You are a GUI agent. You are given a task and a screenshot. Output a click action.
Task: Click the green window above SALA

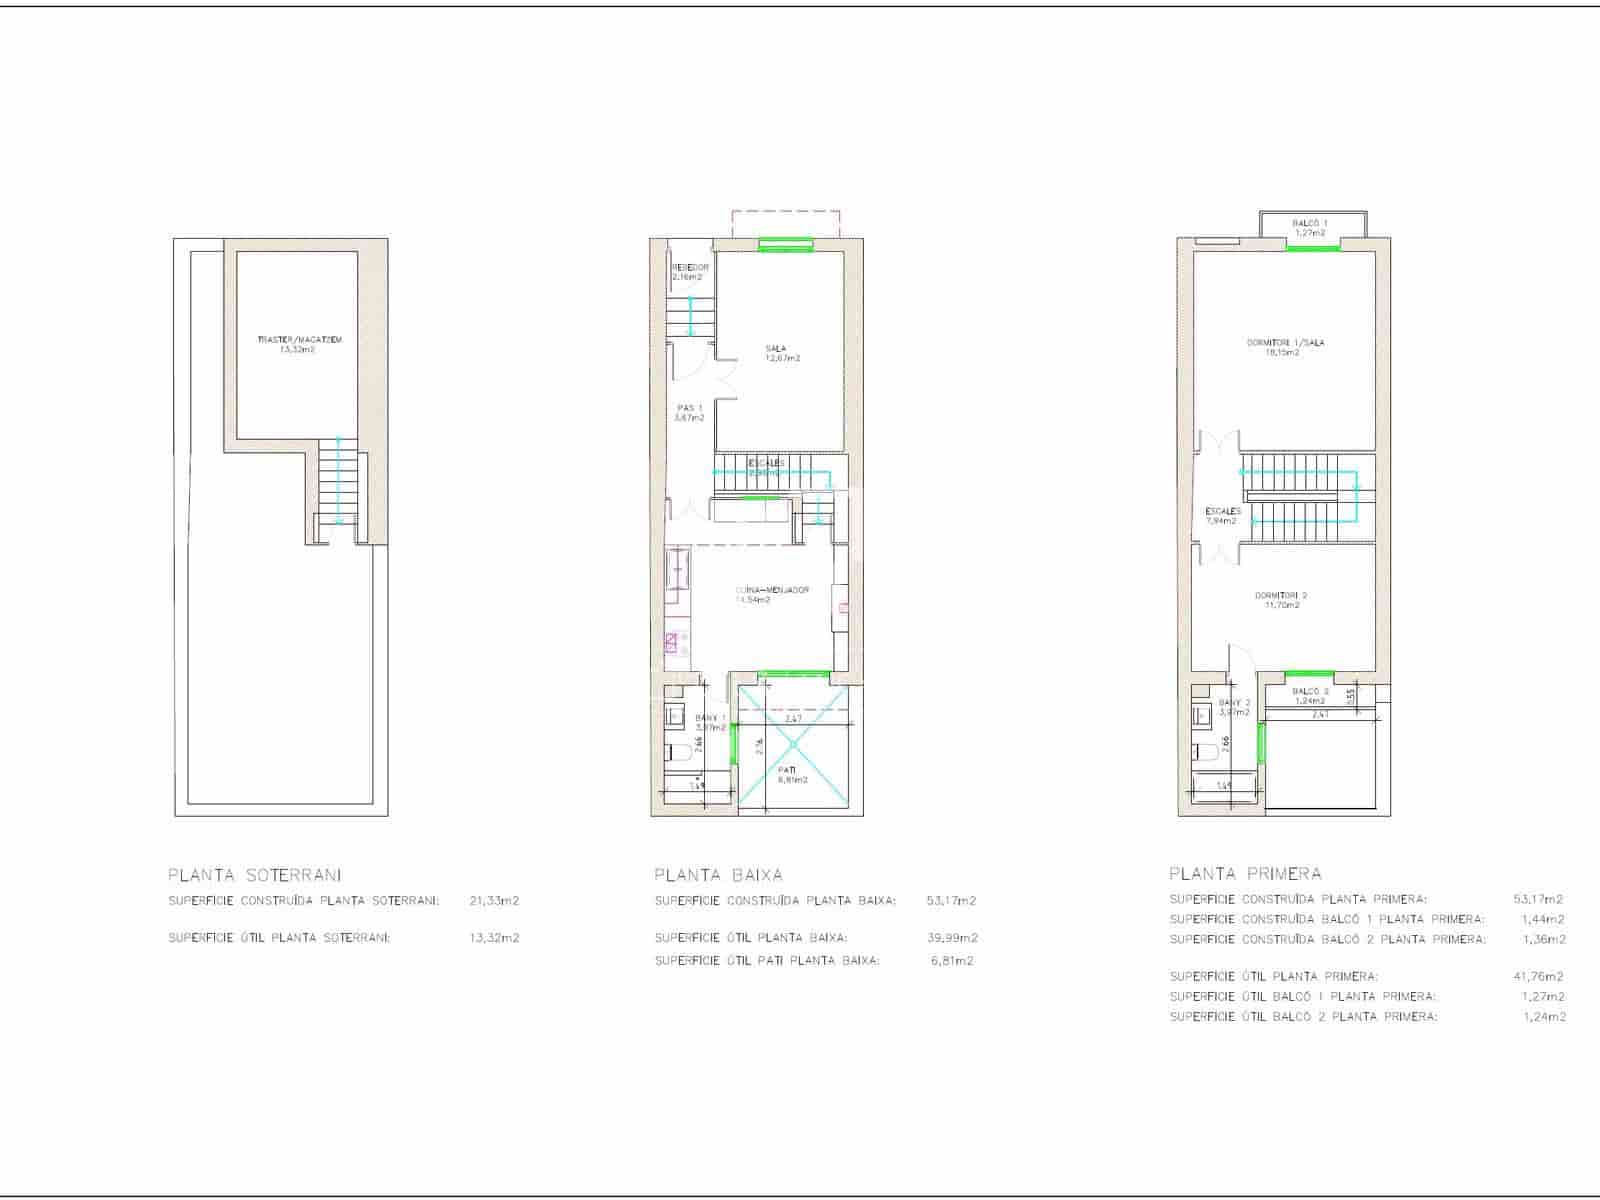click(785, 244)
